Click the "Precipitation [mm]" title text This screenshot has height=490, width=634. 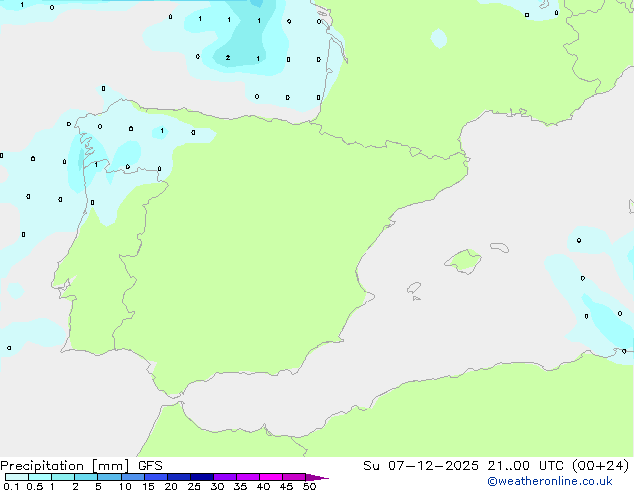point(65,466)
